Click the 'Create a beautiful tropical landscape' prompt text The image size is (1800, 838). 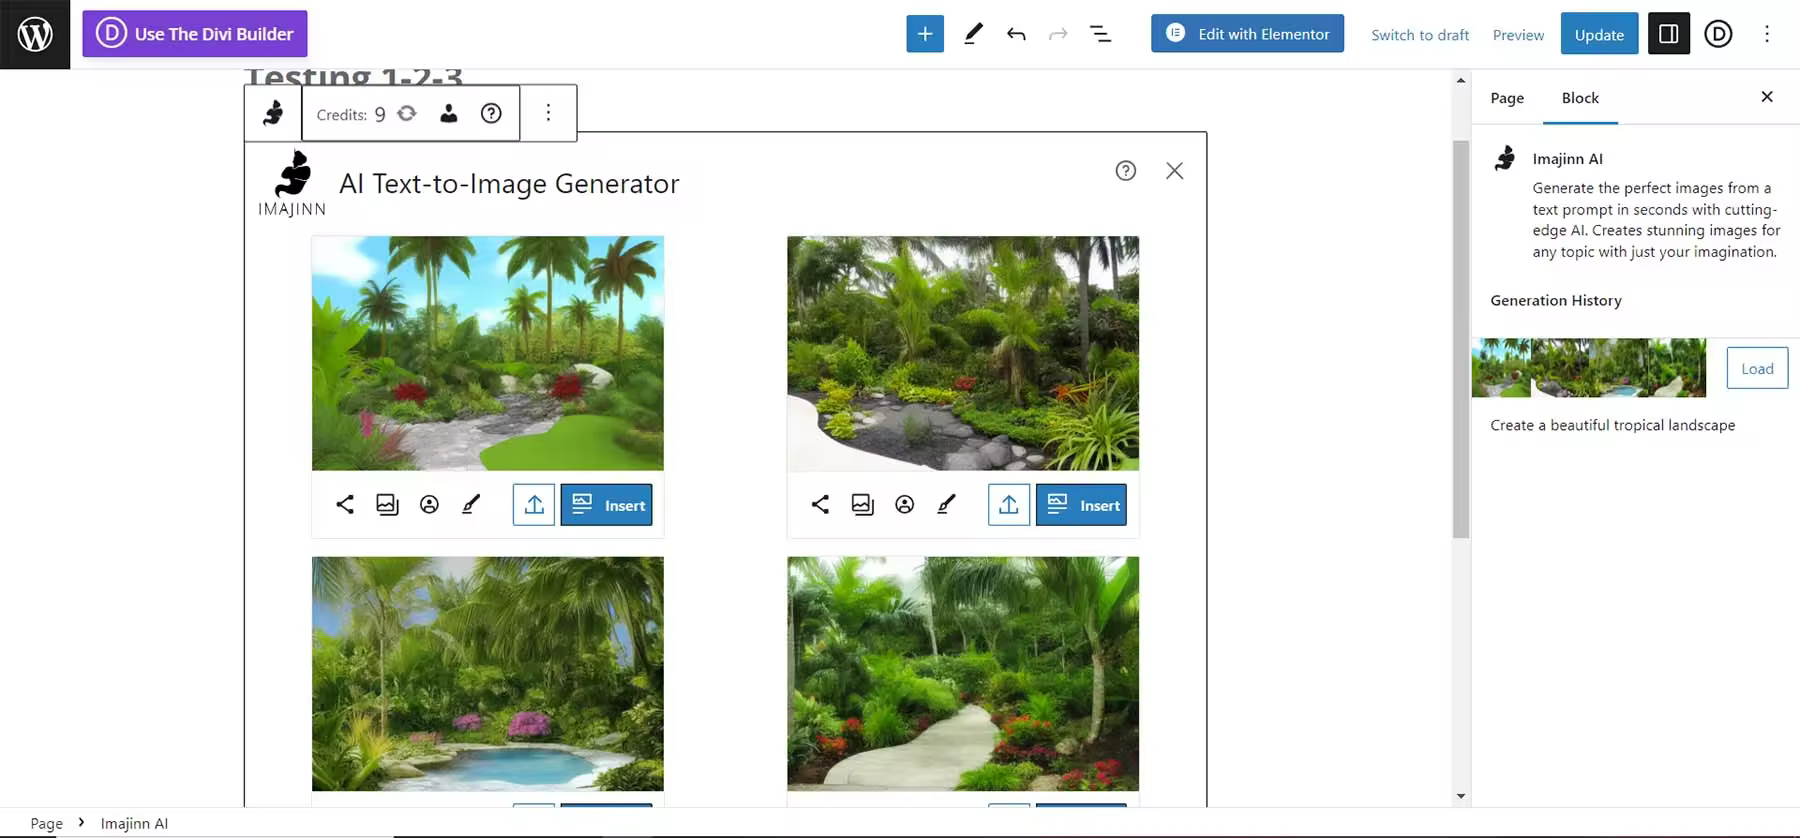[x=1613, y=425]
